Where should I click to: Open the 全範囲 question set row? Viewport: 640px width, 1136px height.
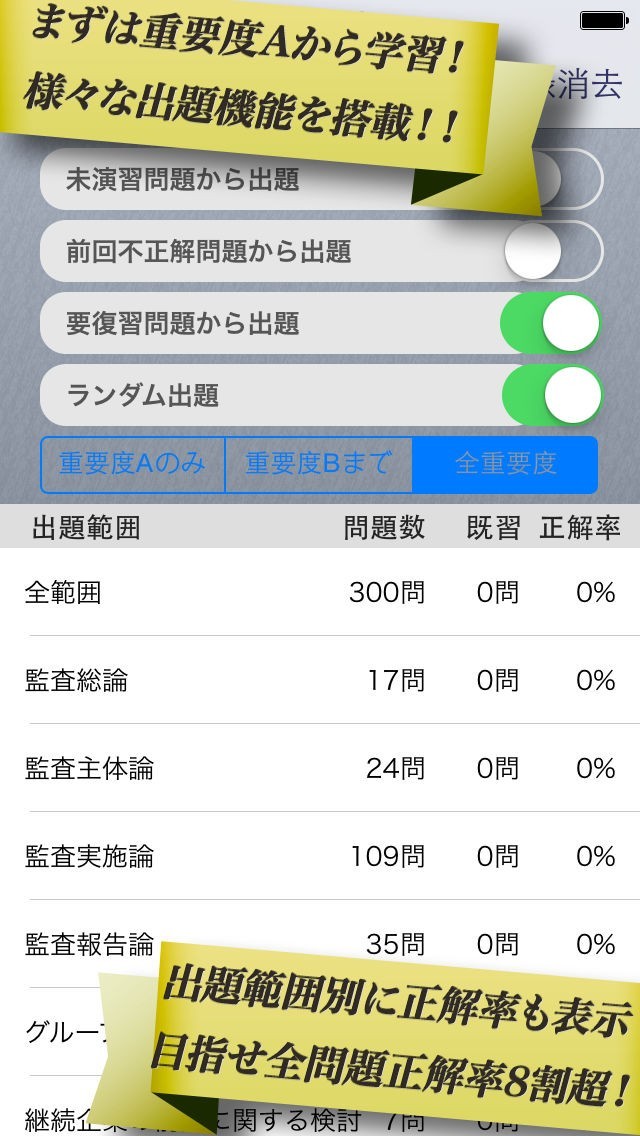pos(320,593)
